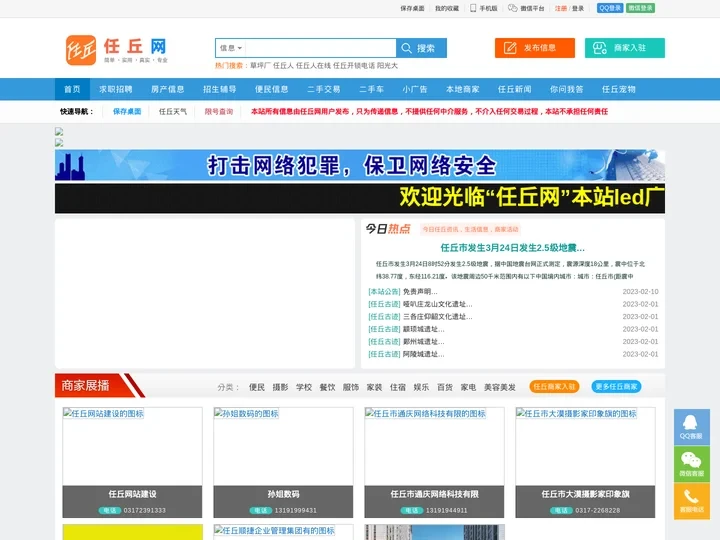Click 限号查询 in quick navigation
720x540 pixels.
pyautogui.click(x=219, y=111)
